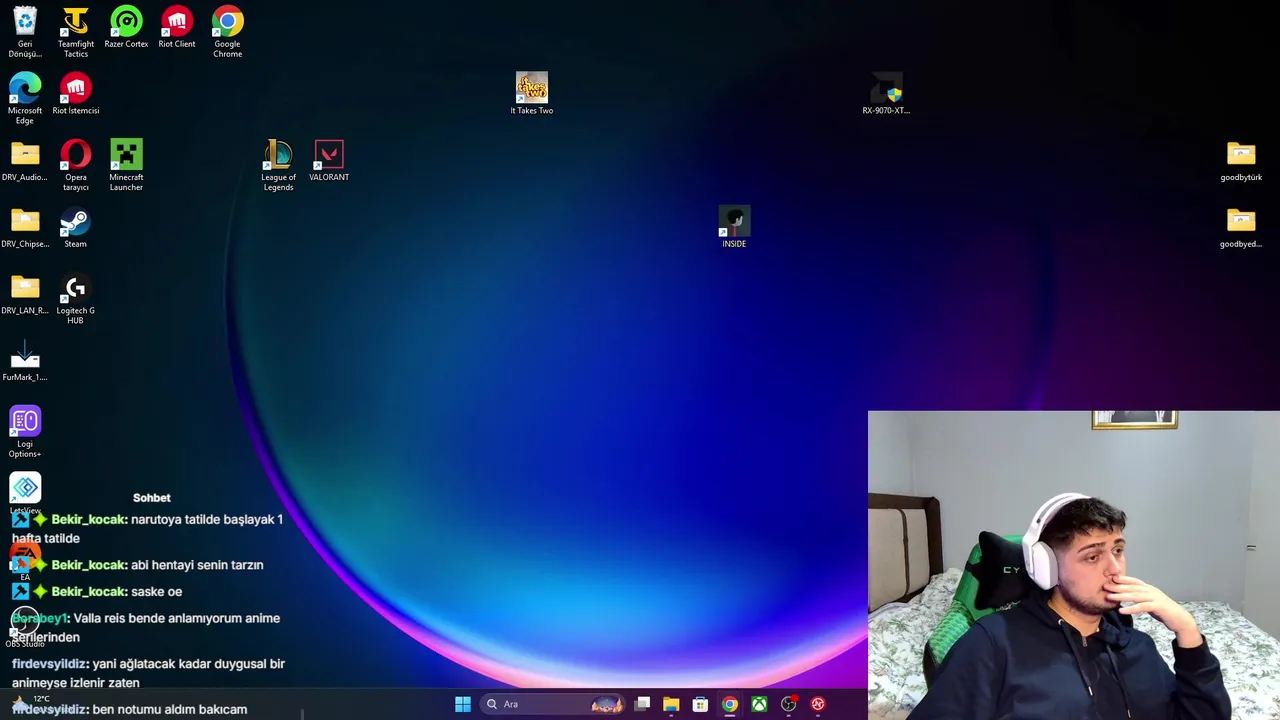Click the username 'firdevsyildiz' in the 'yani ağlatacak' message

[x=50, y=663]
